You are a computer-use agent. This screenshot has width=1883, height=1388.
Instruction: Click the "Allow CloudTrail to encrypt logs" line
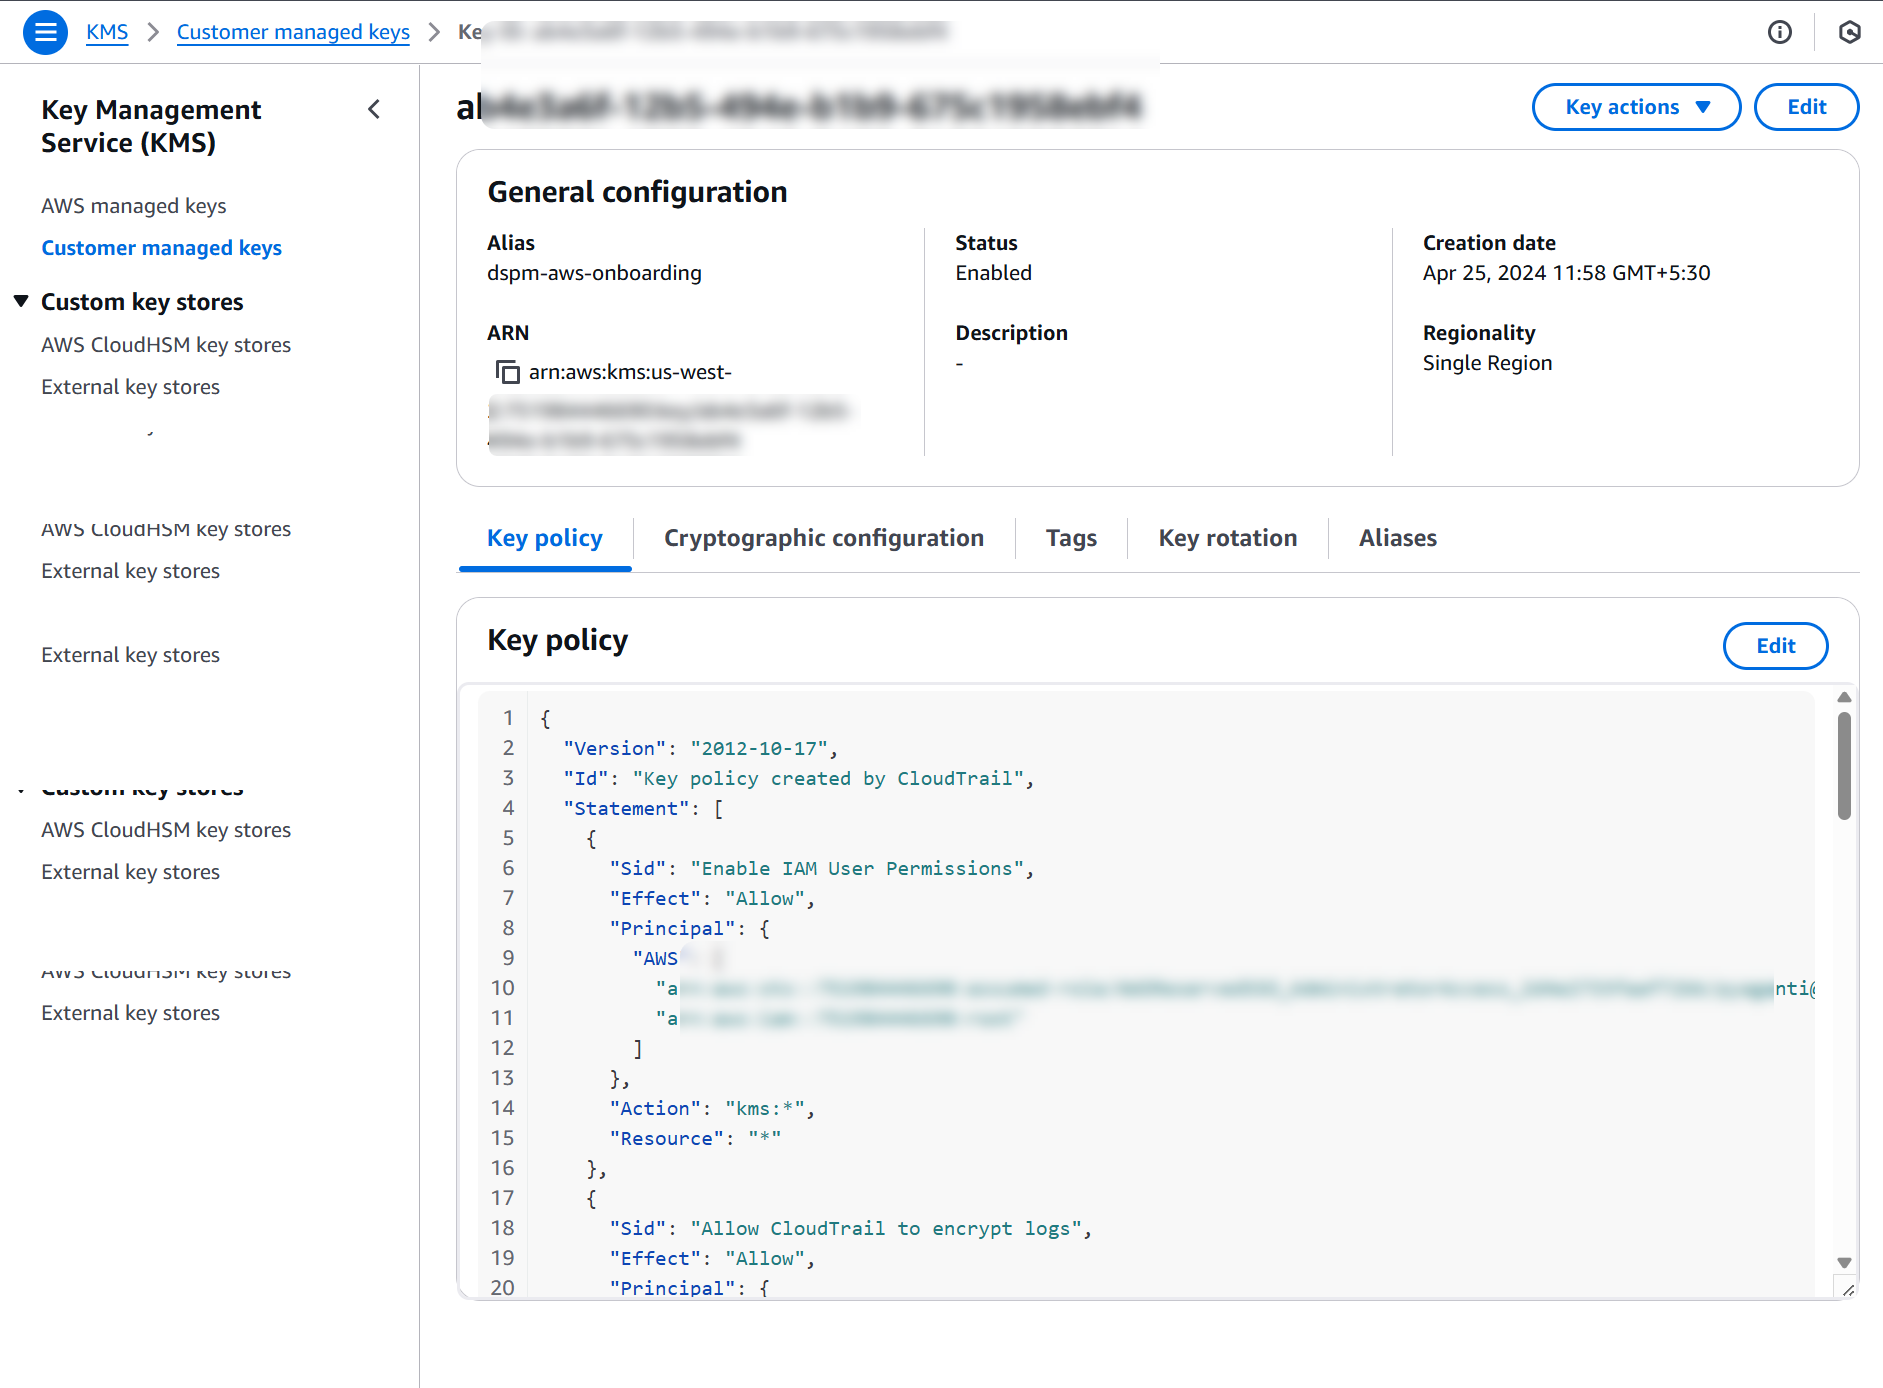(x=850, y=1228)
